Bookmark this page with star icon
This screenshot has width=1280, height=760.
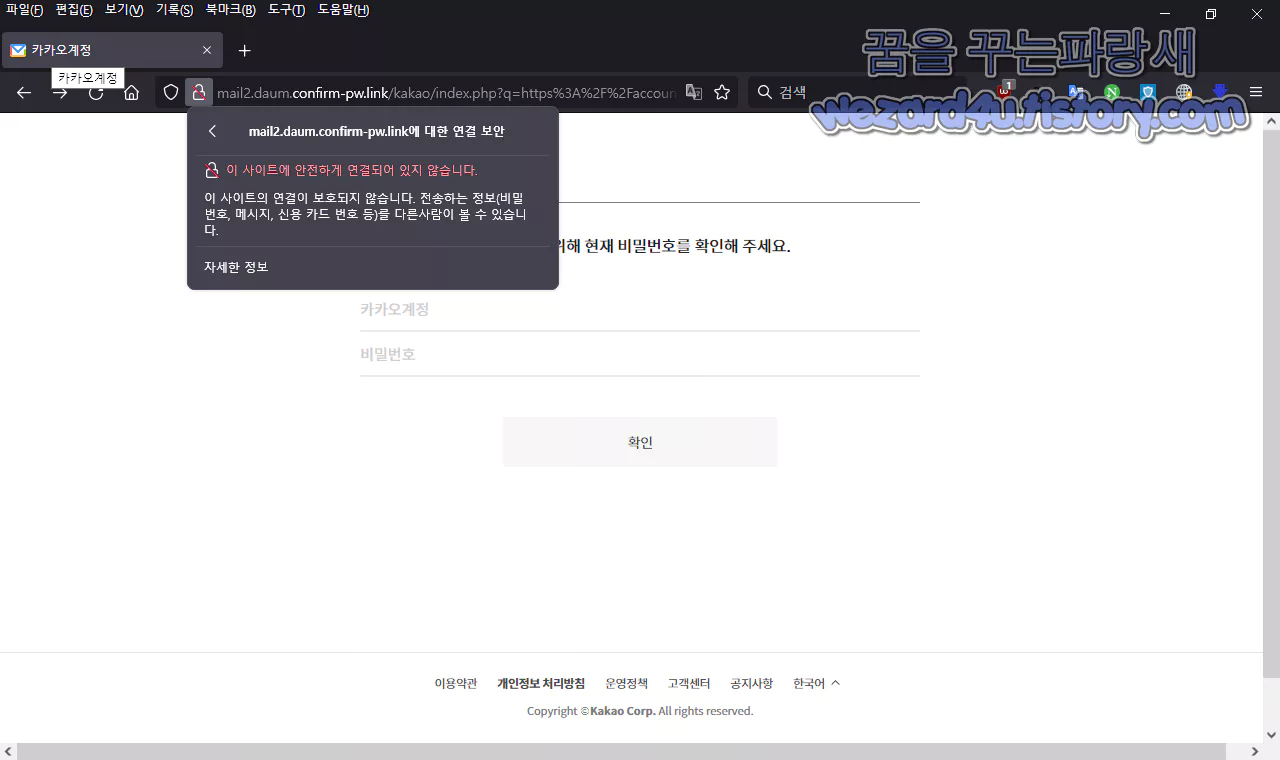coord(722,92)
